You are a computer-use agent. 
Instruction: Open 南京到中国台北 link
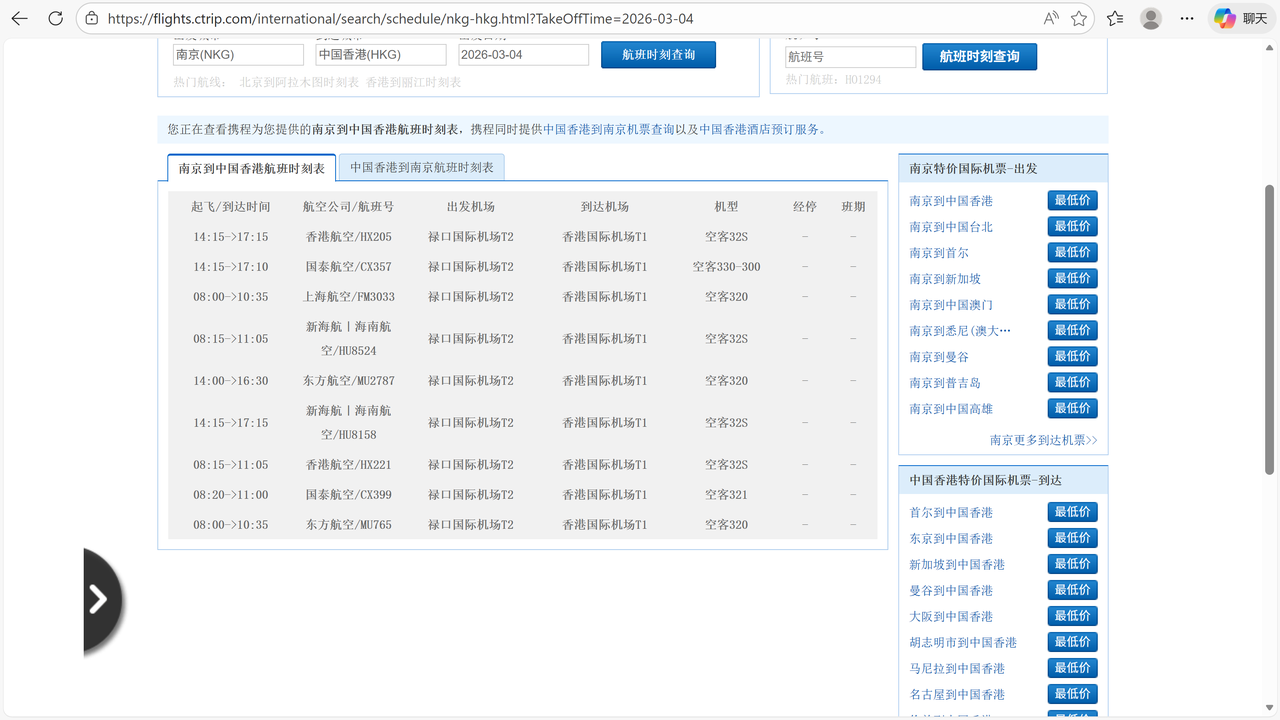tap(951, 227)
